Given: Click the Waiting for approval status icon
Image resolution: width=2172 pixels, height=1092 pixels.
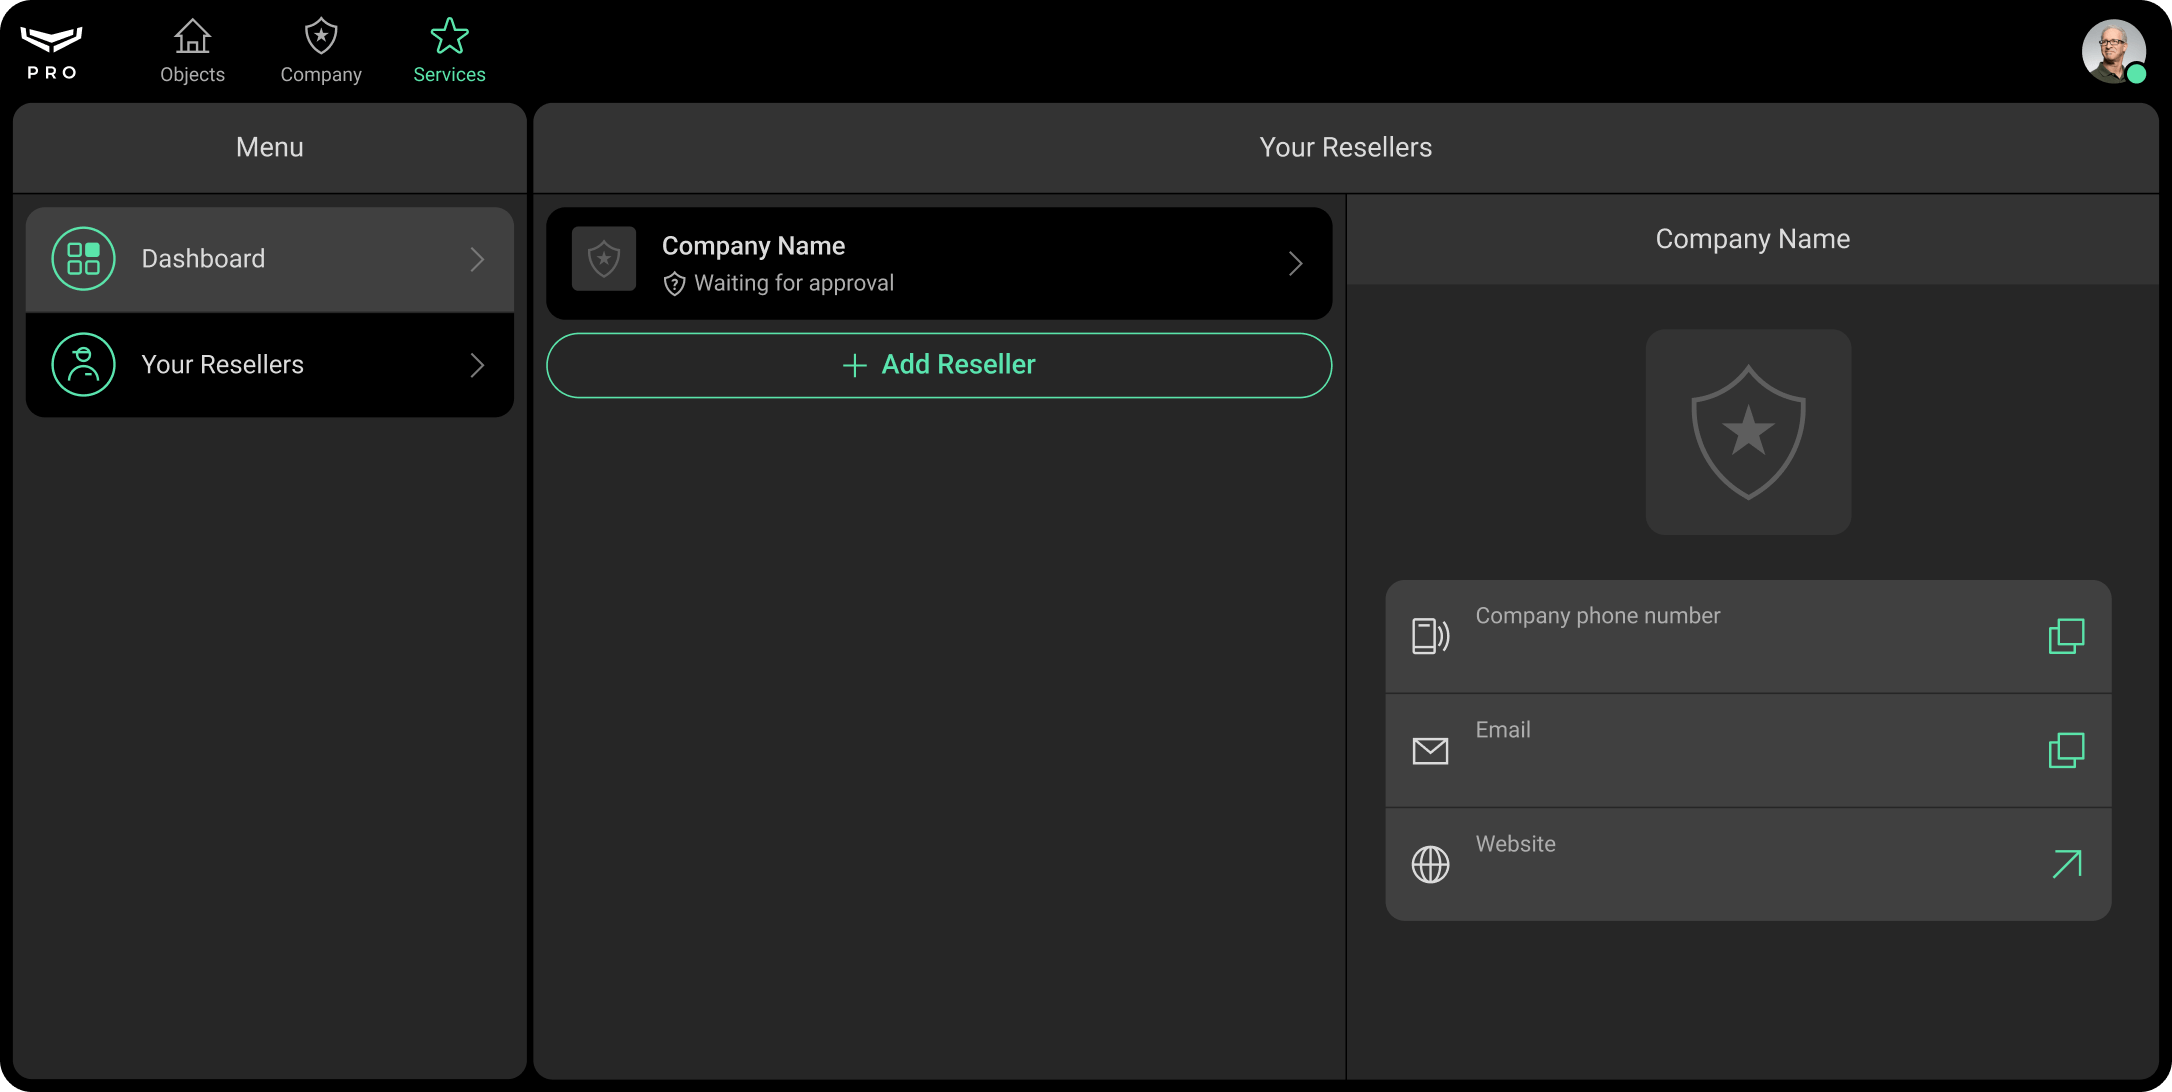Looking at the screenshot, I should coord(674,284).
